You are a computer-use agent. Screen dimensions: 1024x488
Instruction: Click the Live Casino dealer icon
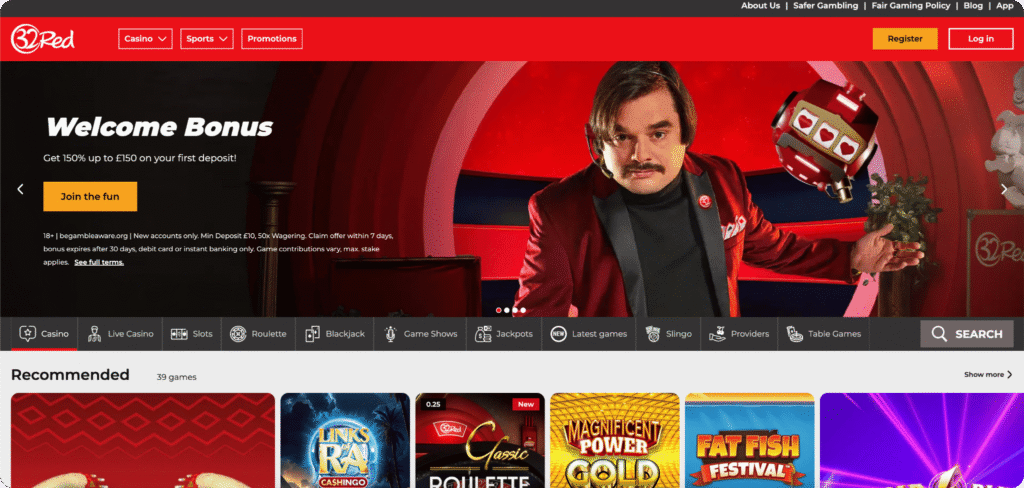tap(94, 333)
